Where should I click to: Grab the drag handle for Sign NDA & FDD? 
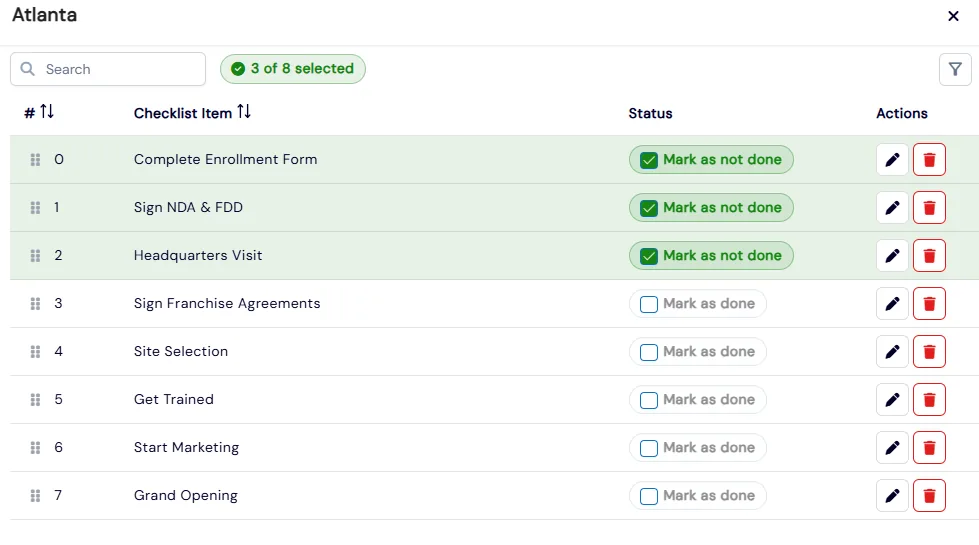[36, 208]
